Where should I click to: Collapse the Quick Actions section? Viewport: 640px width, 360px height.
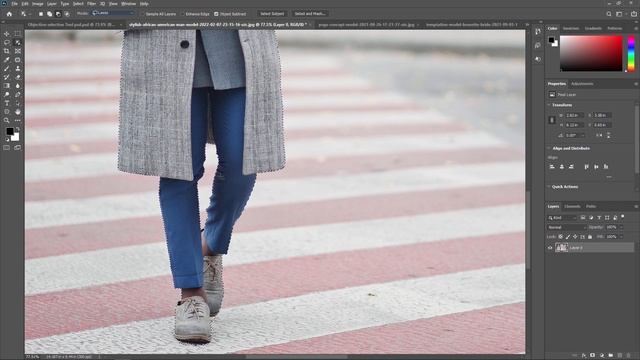pos(549,187)
